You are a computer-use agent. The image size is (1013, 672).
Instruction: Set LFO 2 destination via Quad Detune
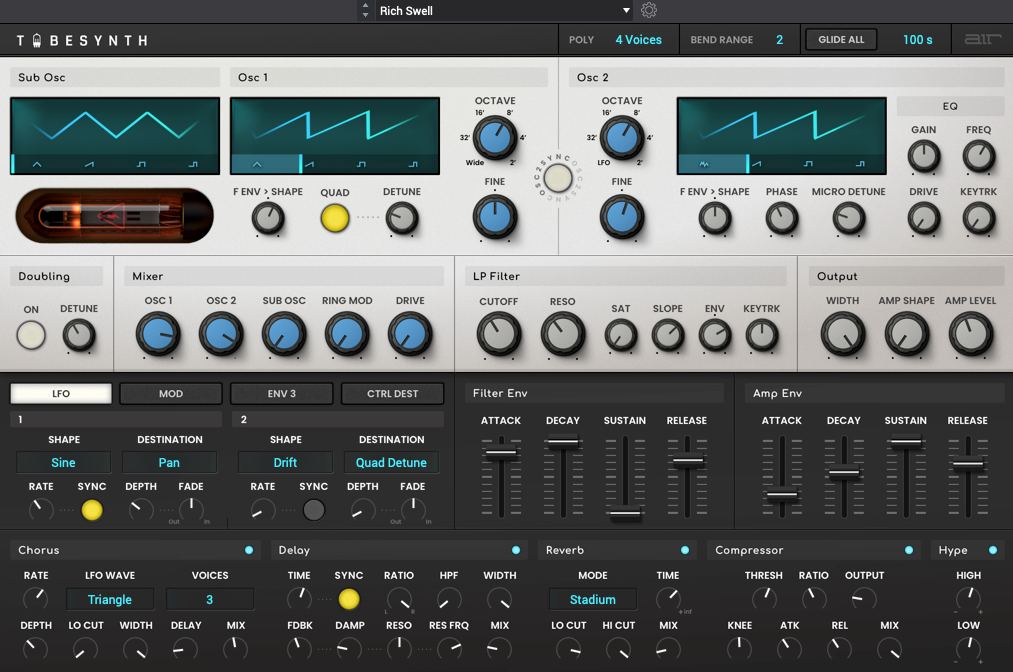[391, 462]
